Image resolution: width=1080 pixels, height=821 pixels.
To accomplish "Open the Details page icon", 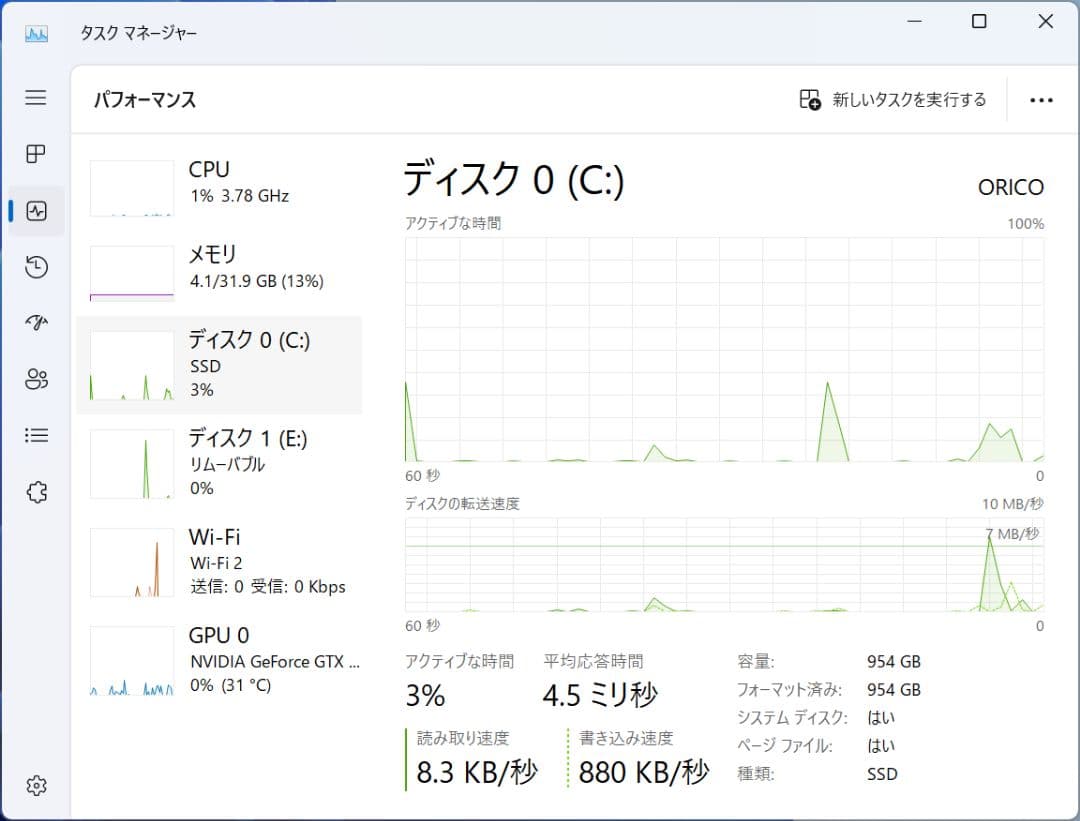I will (36, 434).
